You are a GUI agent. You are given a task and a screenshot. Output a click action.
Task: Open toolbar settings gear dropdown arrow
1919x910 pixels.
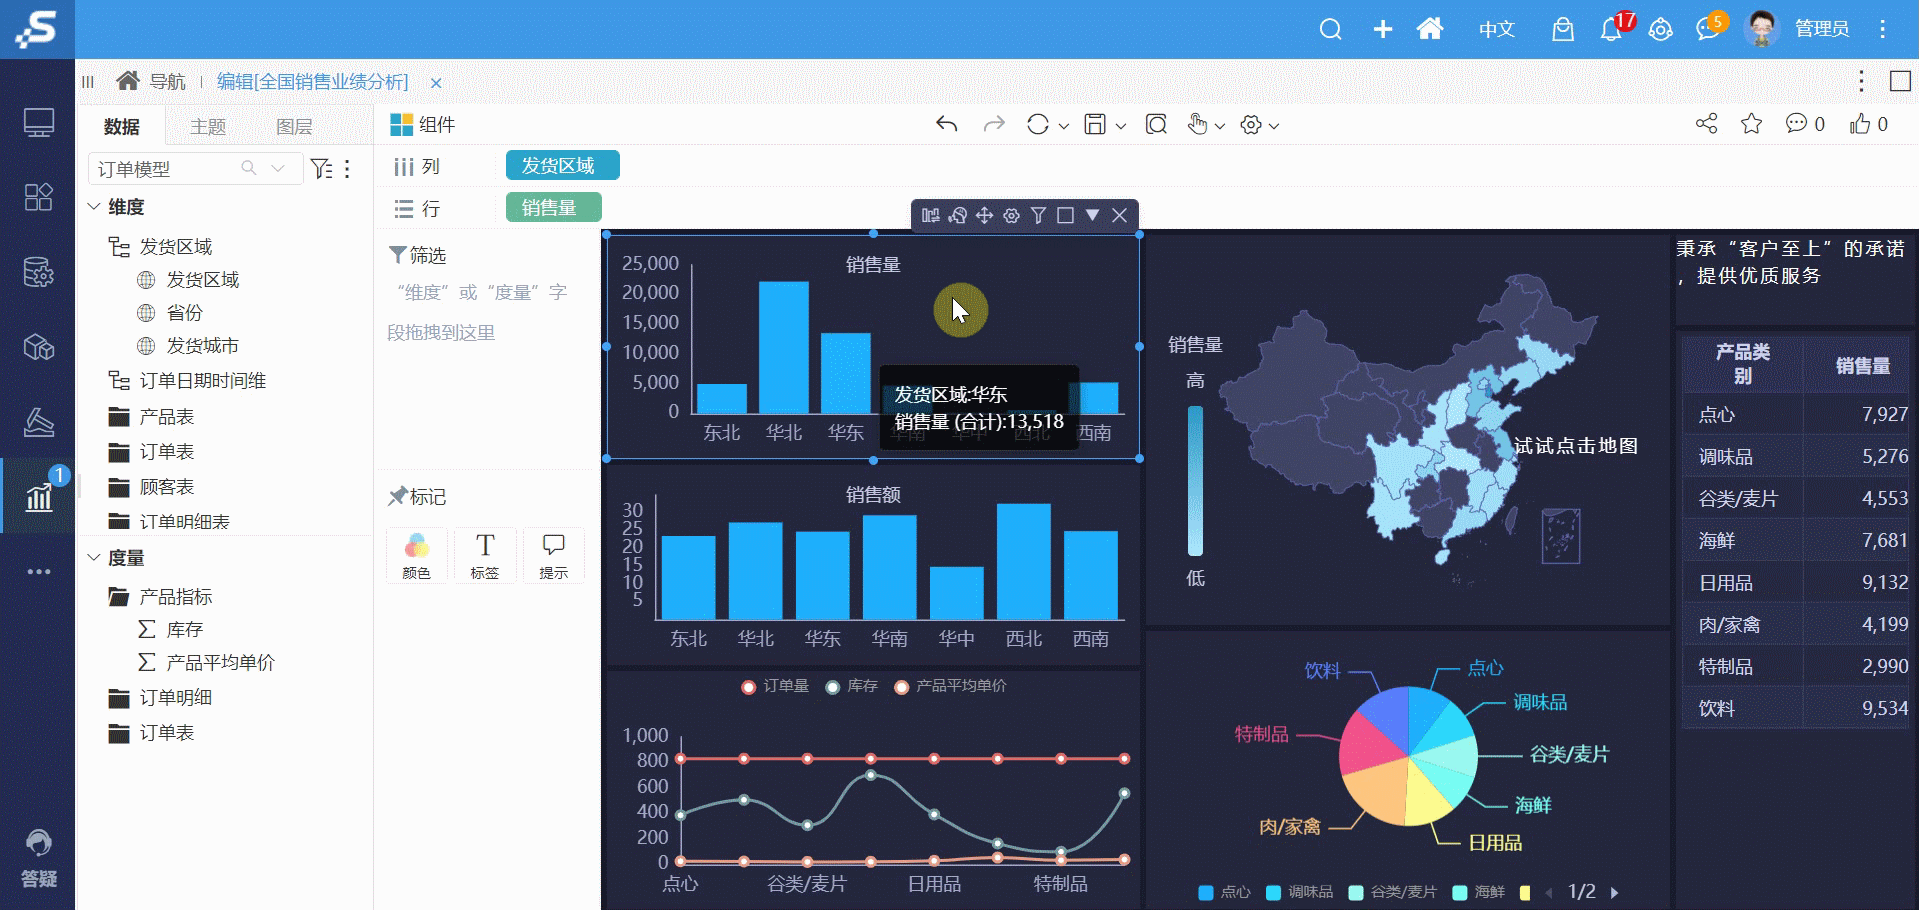[x=1273, y=126]
